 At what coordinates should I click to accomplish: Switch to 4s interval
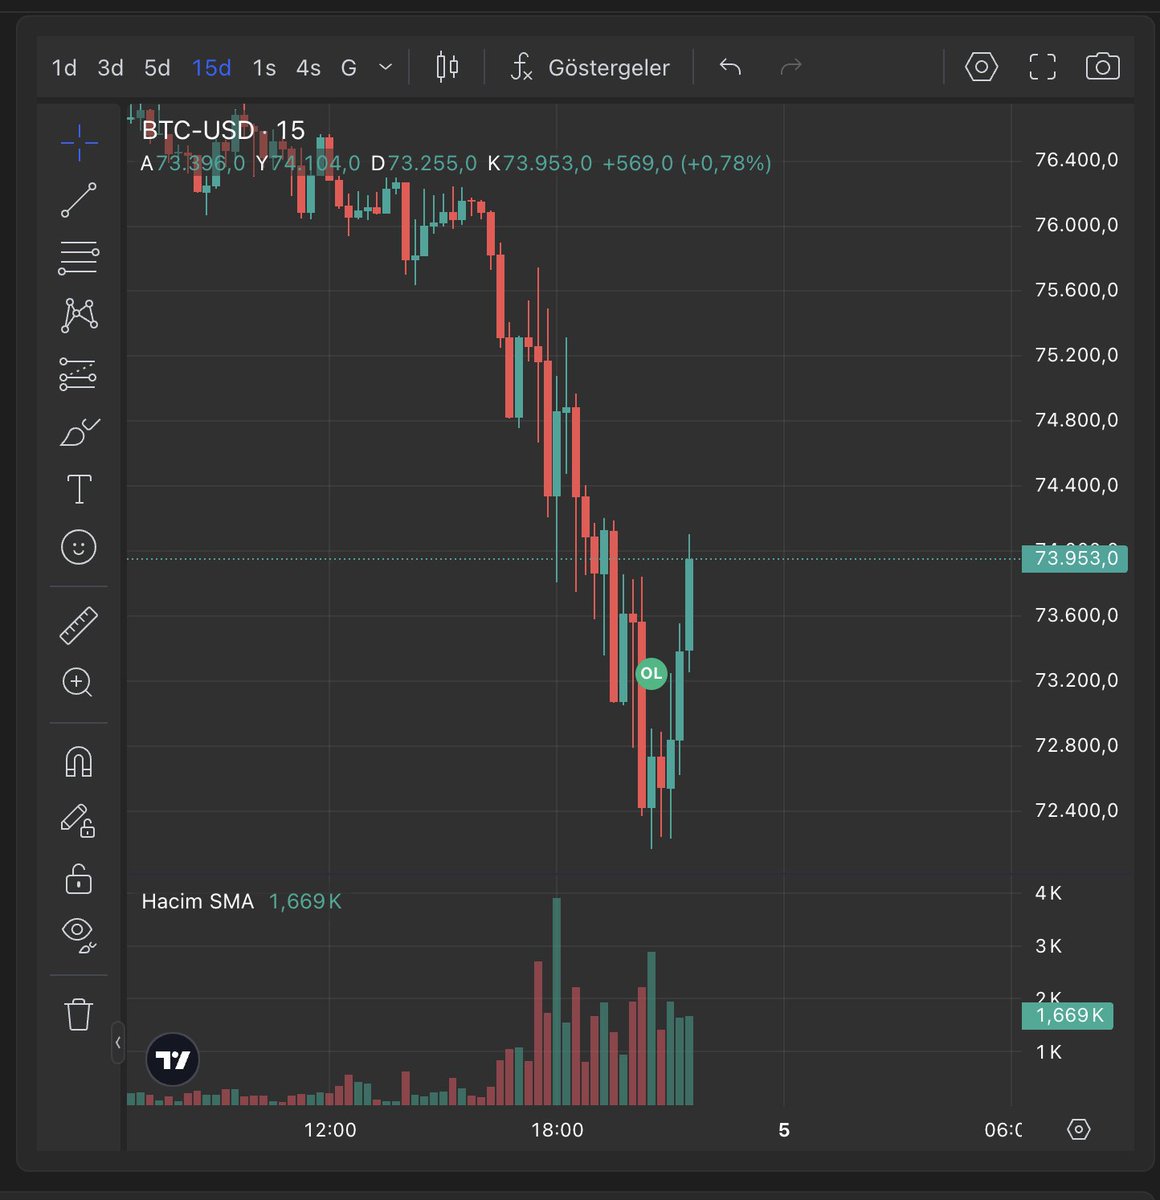(x=308, y=67)
